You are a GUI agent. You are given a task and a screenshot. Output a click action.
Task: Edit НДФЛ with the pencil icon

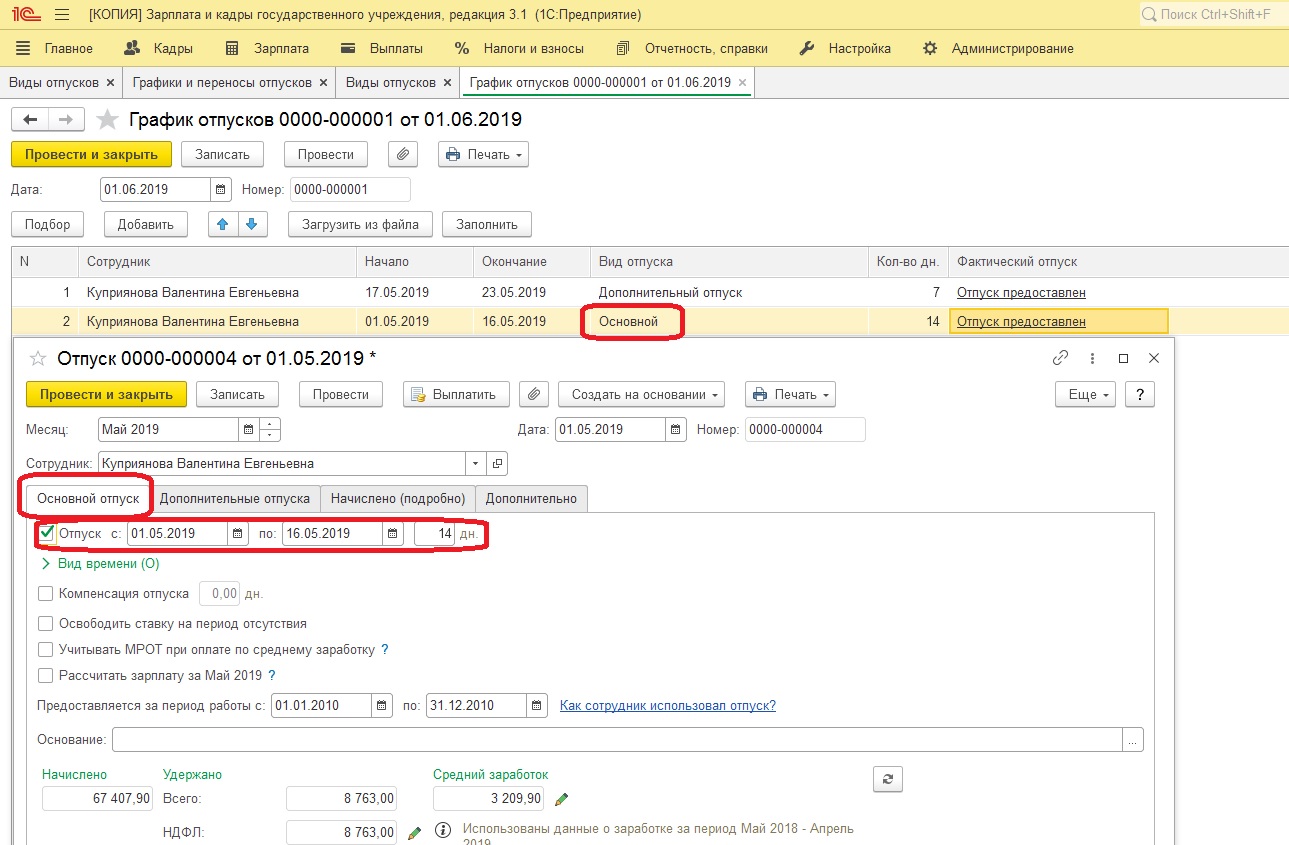pos(415,832)
